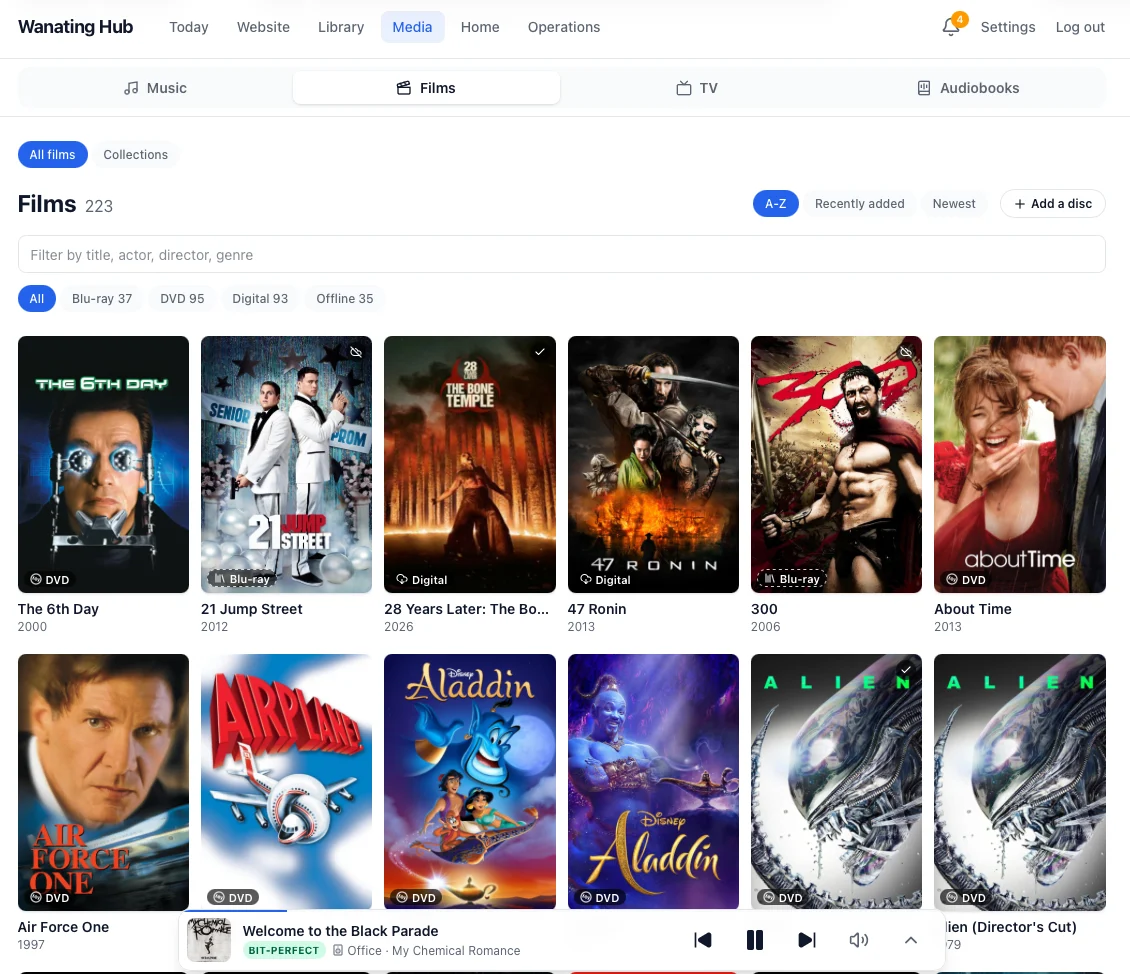1130x974 pixels.
Task: Switch to the Music tab
Action: 155,88
